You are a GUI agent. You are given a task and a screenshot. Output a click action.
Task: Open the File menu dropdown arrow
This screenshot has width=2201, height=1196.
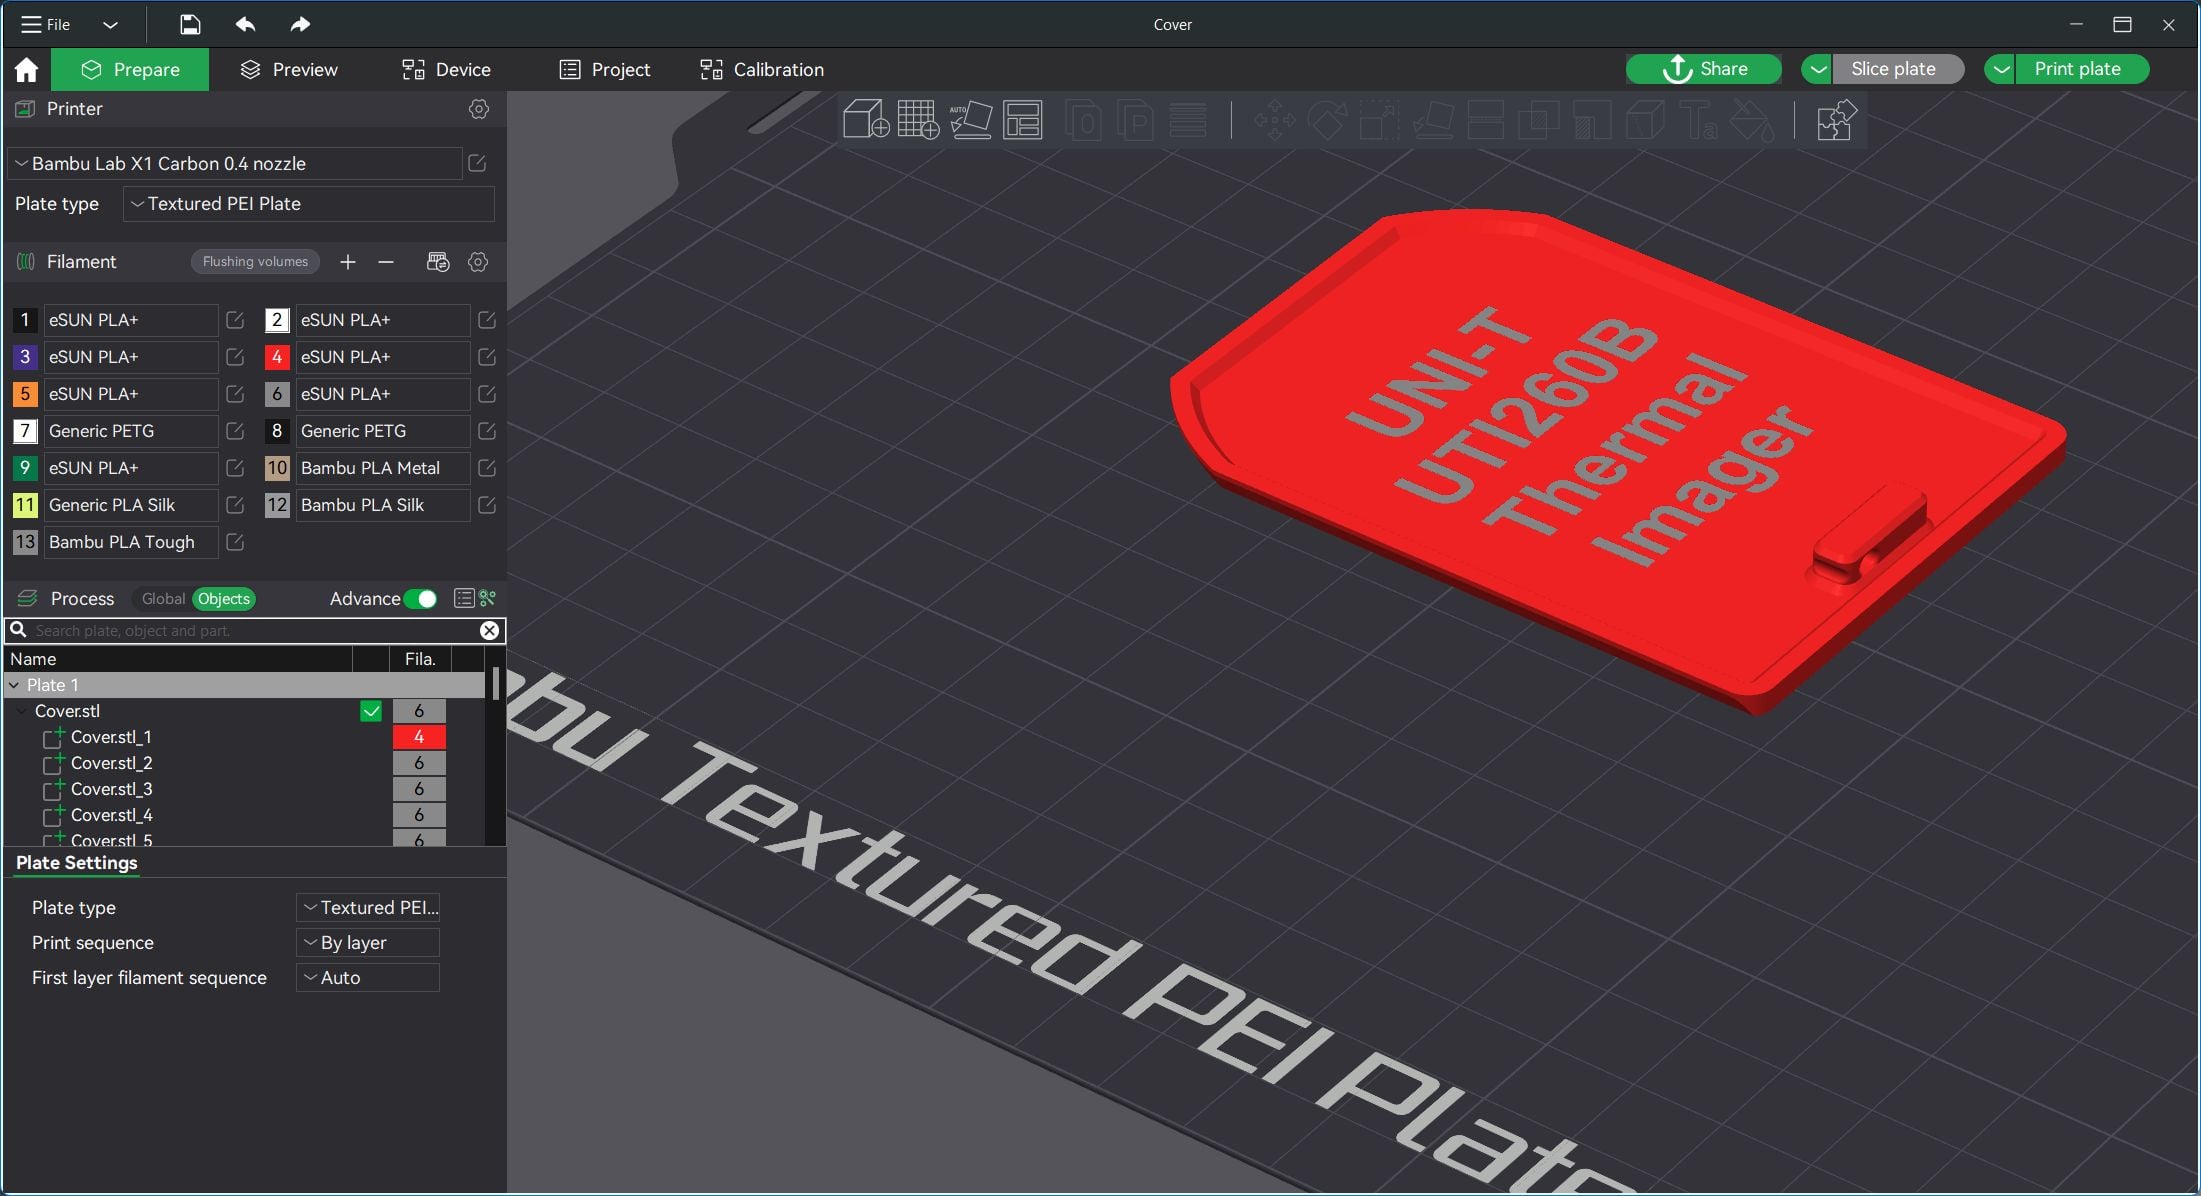(x=110, y=24)
